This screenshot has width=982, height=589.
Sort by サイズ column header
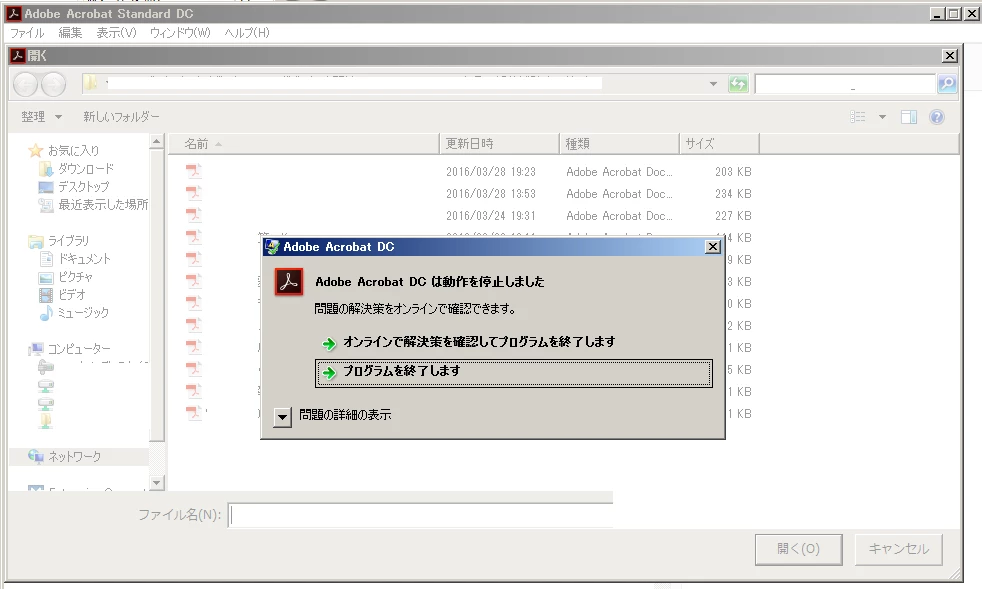pos(720,144)
